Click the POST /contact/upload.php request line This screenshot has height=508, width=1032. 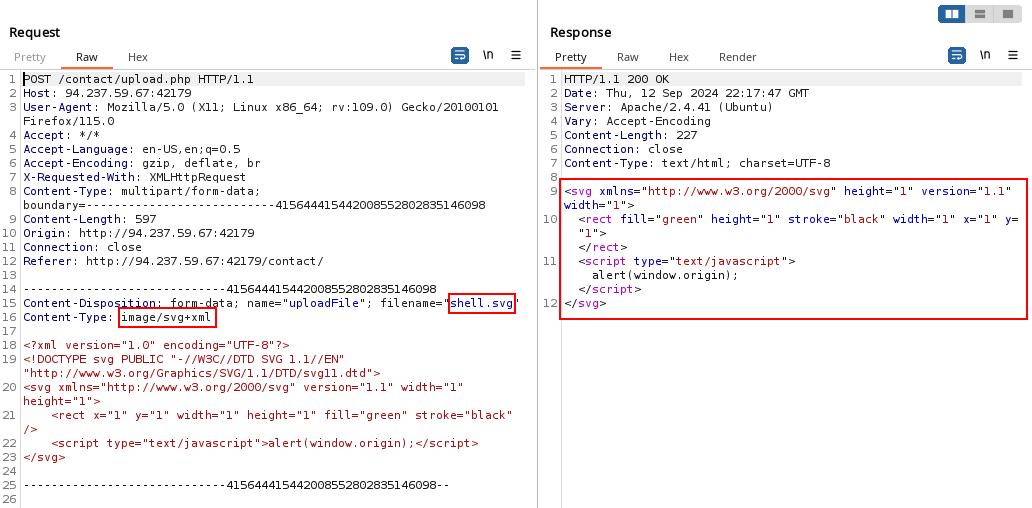click(x=138, y=80)
